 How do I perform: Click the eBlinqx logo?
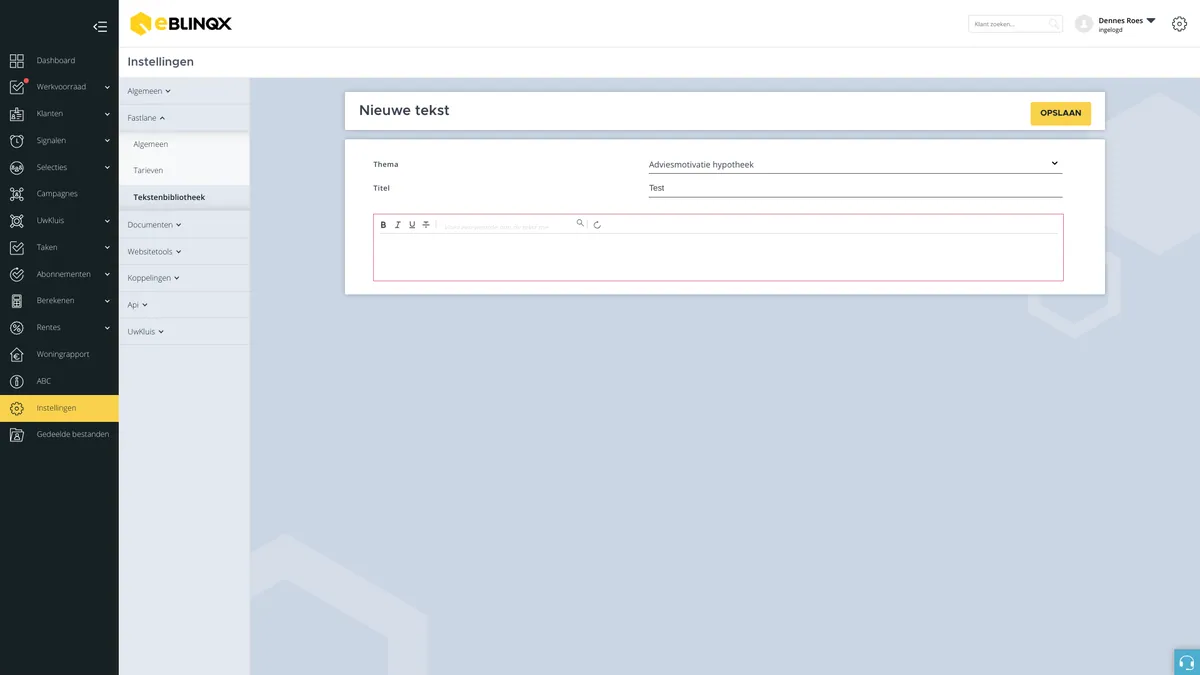coord(181,24)
